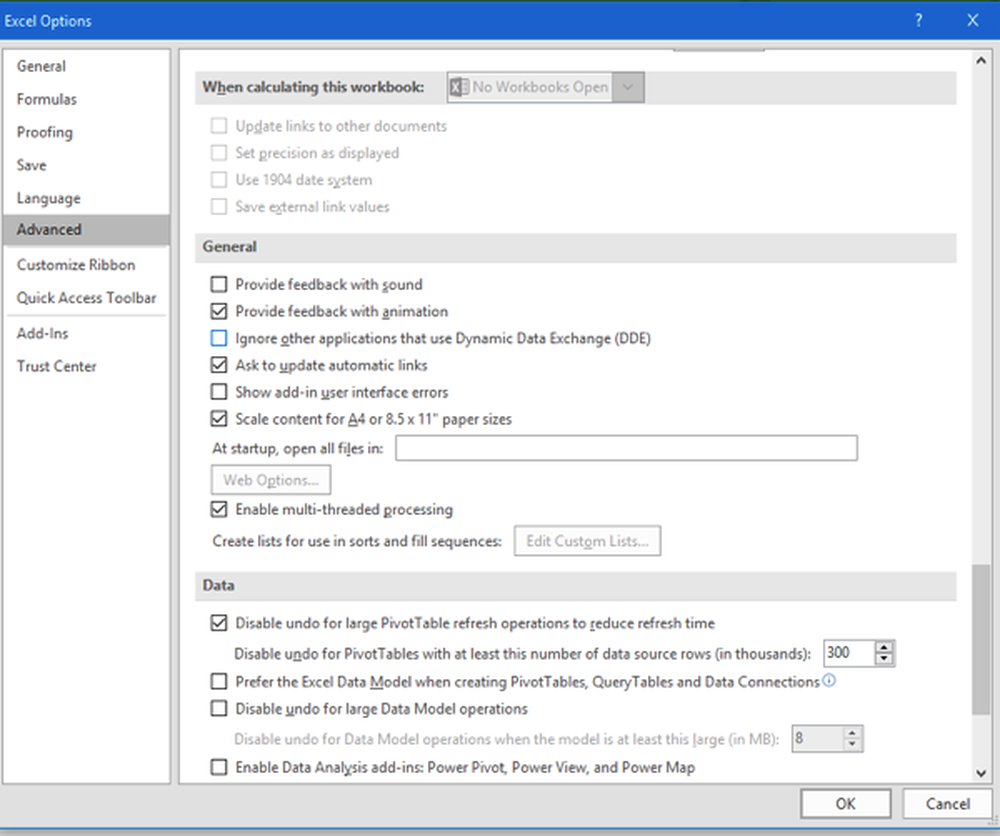Open the Formulas options category
The height and width of the screenshot is (836, 1000).
pyautogui.click(x=47, y=99)
